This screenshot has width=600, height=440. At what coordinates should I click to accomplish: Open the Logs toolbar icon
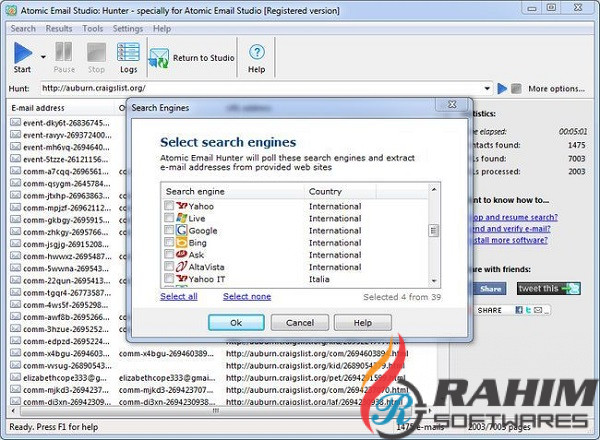[128, 52]
